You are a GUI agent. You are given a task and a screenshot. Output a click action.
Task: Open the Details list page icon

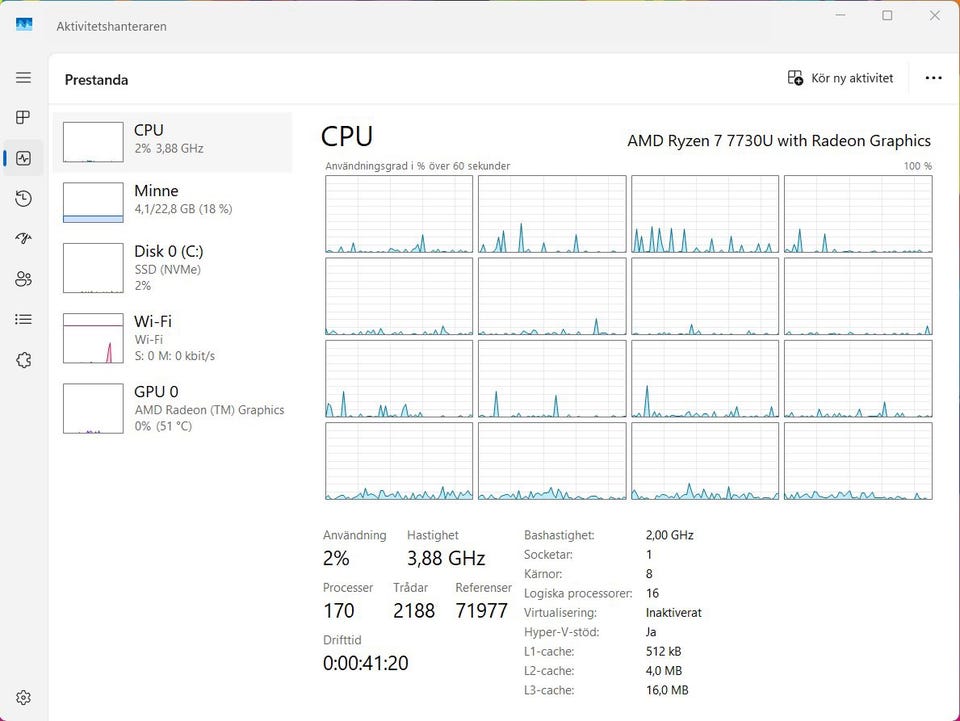coord(23,319)
